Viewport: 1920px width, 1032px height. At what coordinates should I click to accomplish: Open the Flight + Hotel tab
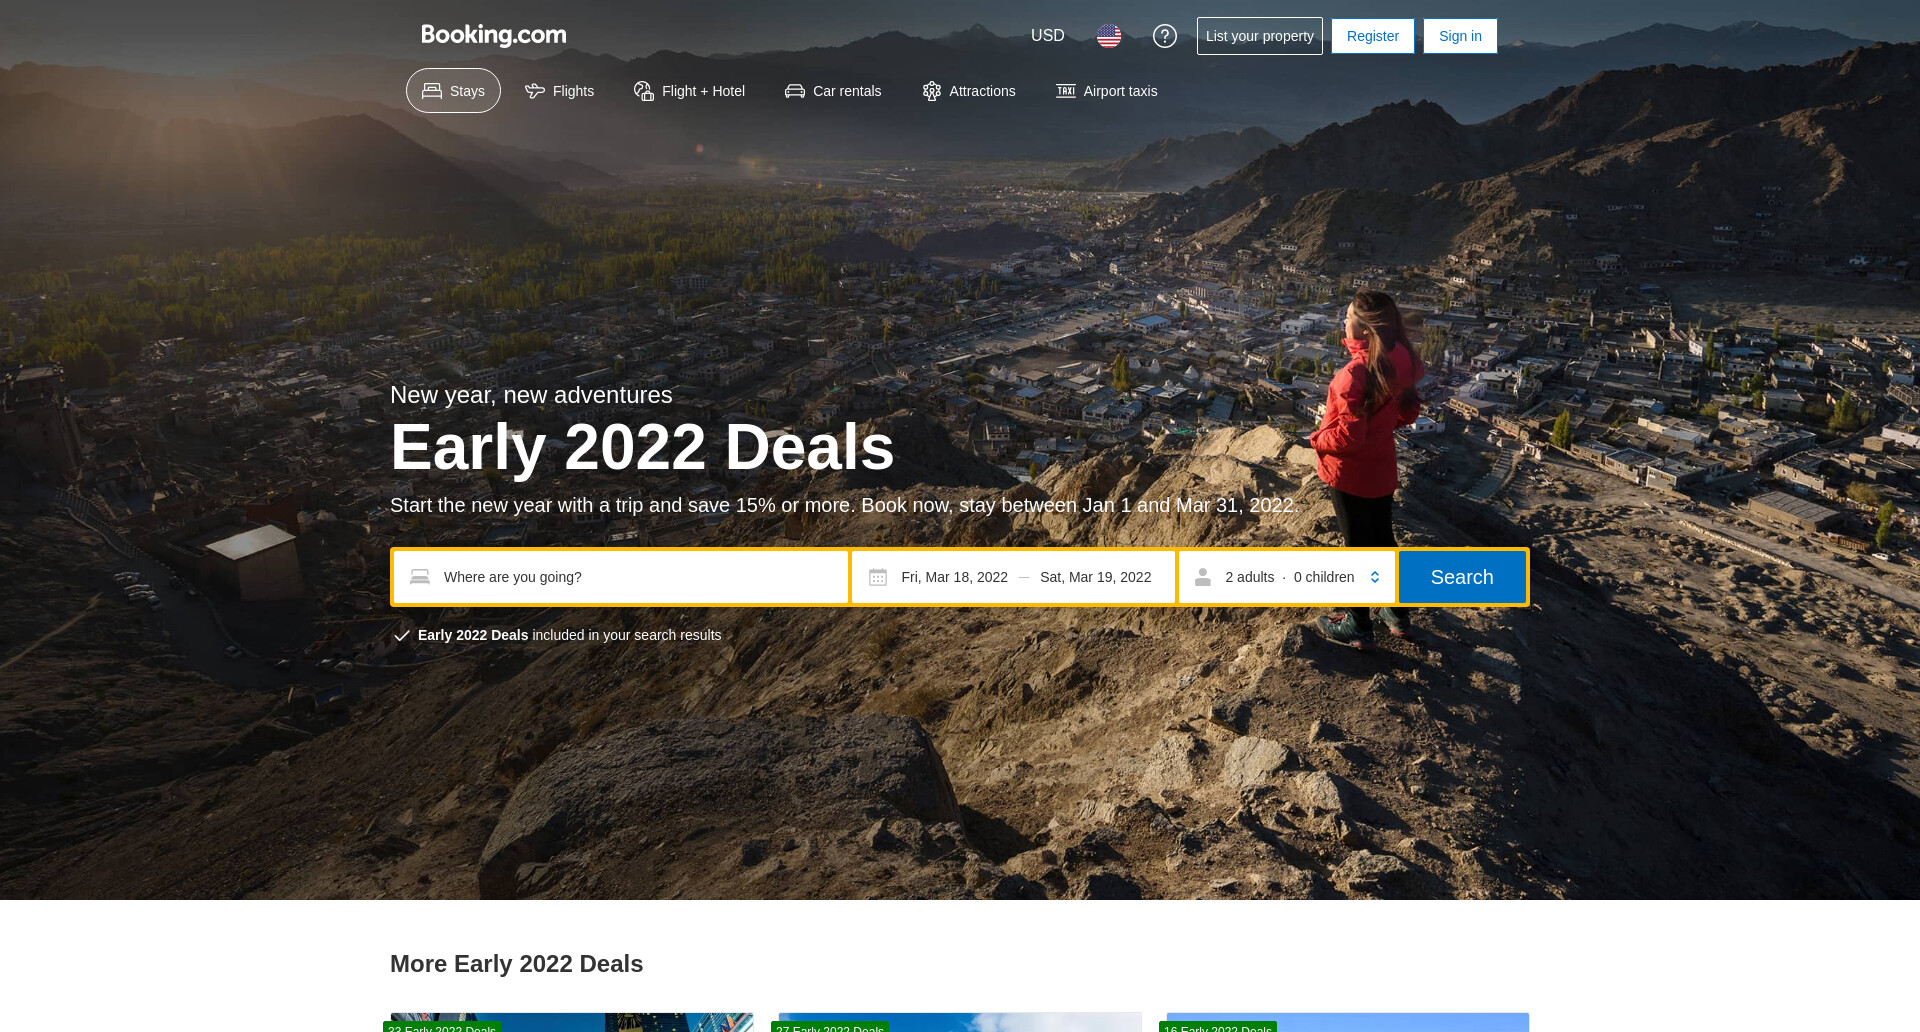click(x=690, y=91)
